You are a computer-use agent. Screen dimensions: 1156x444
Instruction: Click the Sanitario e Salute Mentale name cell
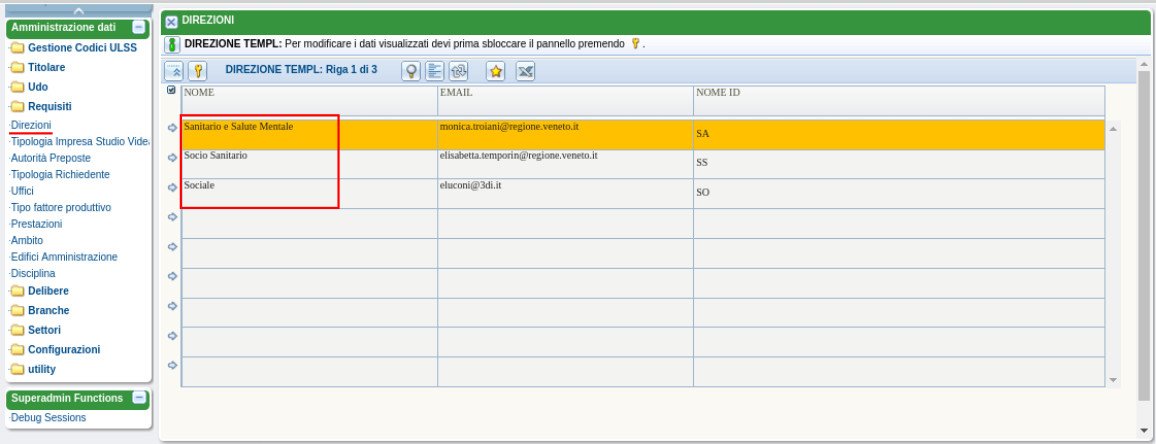(239, 128)
